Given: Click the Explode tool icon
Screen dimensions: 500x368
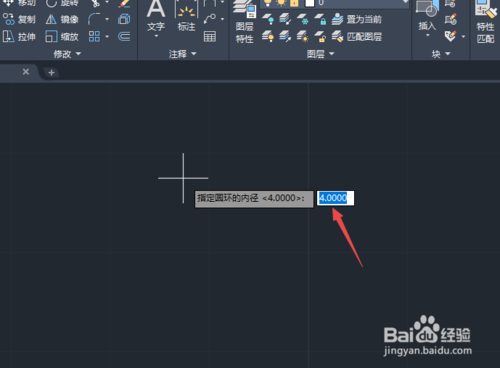Looking at the screenshot, I should [x=124, y=19].
